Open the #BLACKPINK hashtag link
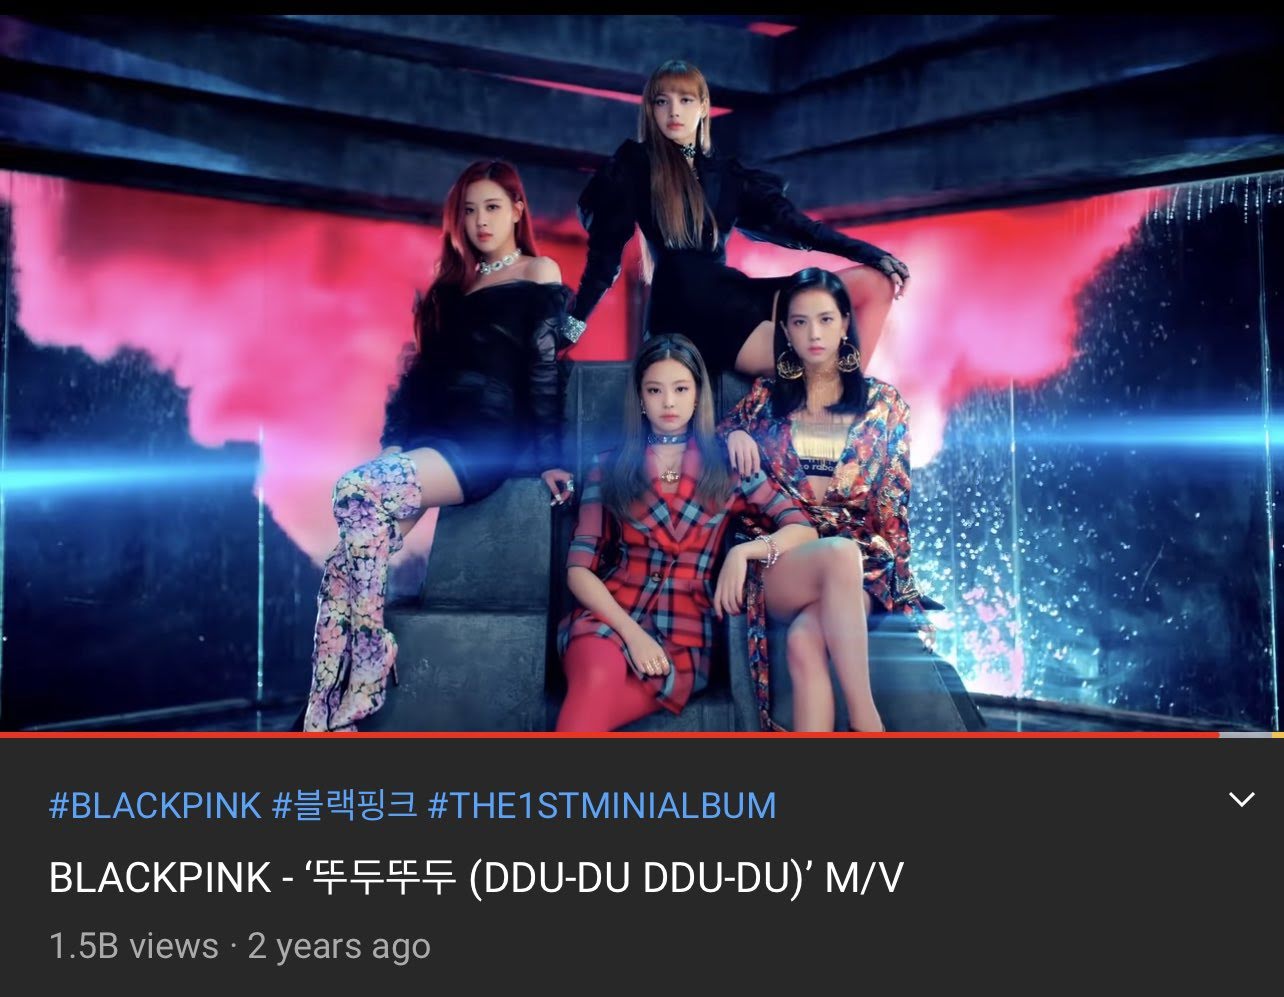Viewport: 1284px width, 997px height. click(155, 805)
